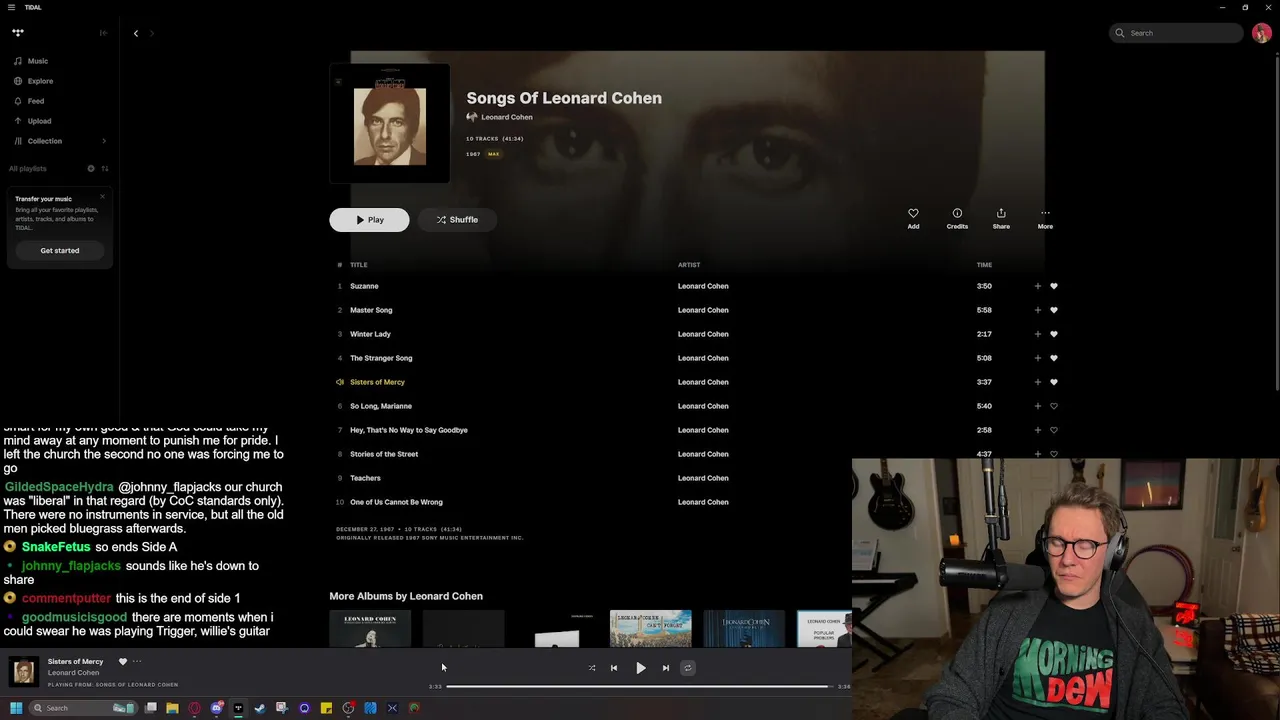Create a new playlist with the plus icon
Image resolution: width=1280 pixels, height=720 pixels.
[91, 168]
